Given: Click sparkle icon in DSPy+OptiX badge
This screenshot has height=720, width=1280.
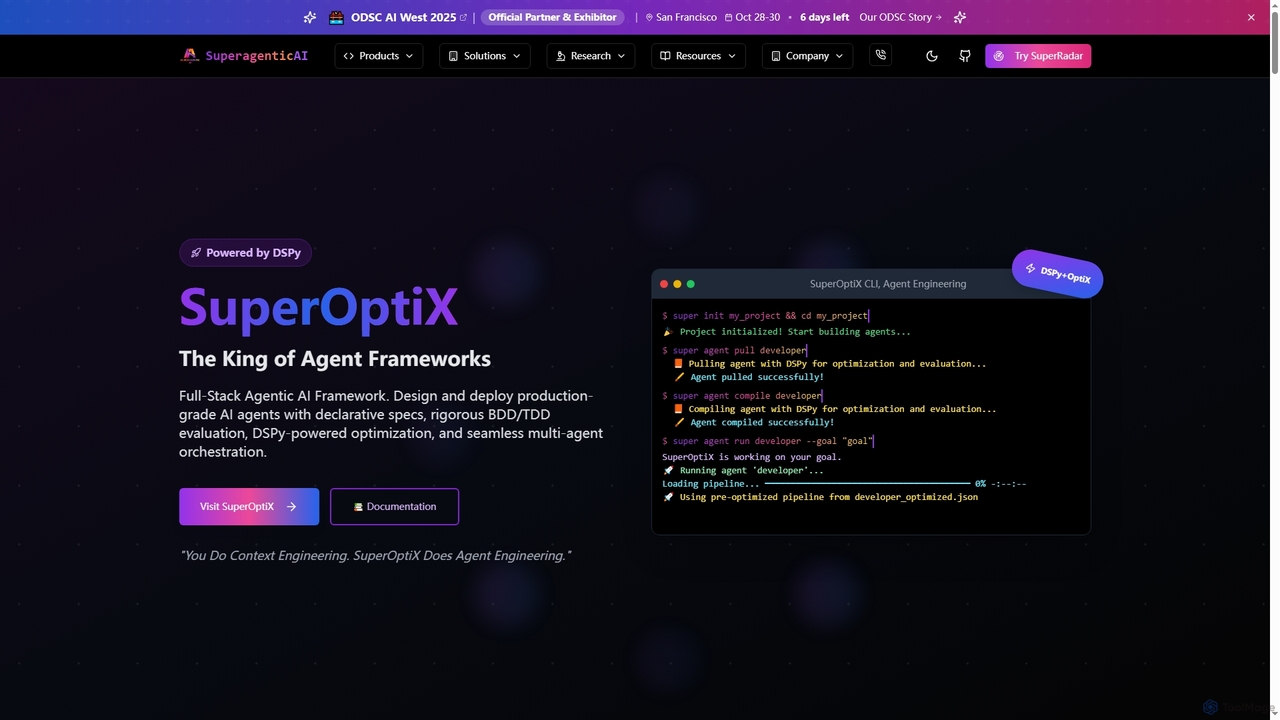Looking at the screenshot, I should click(1030, 268).
